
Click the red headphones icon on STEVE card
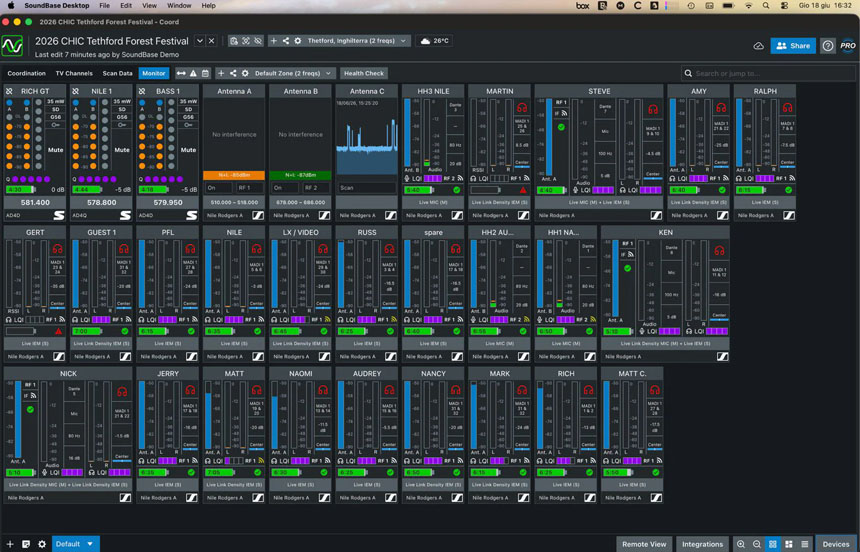(x=653, y=109)
